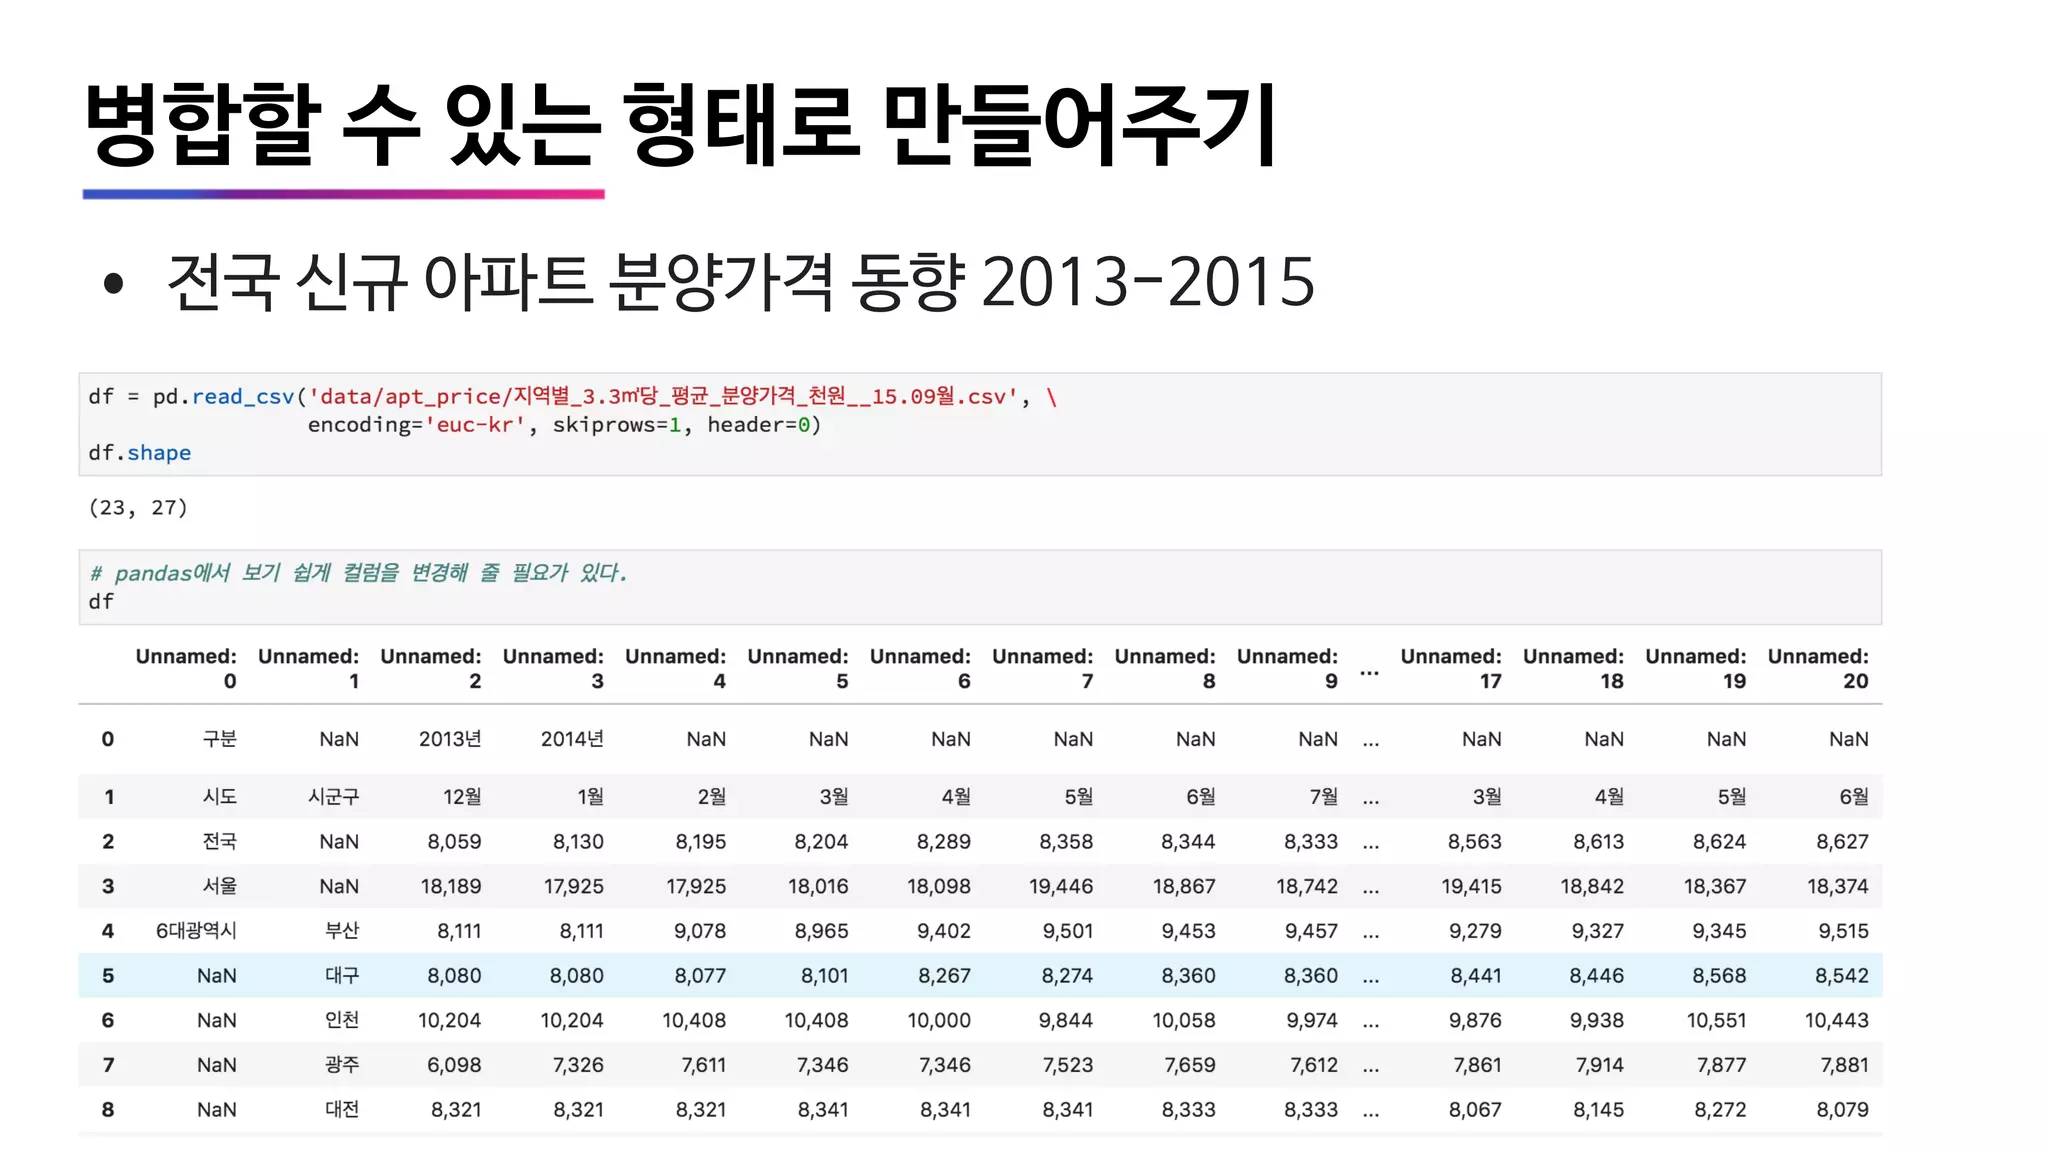Click the cell 광주

pos(342,1065)
